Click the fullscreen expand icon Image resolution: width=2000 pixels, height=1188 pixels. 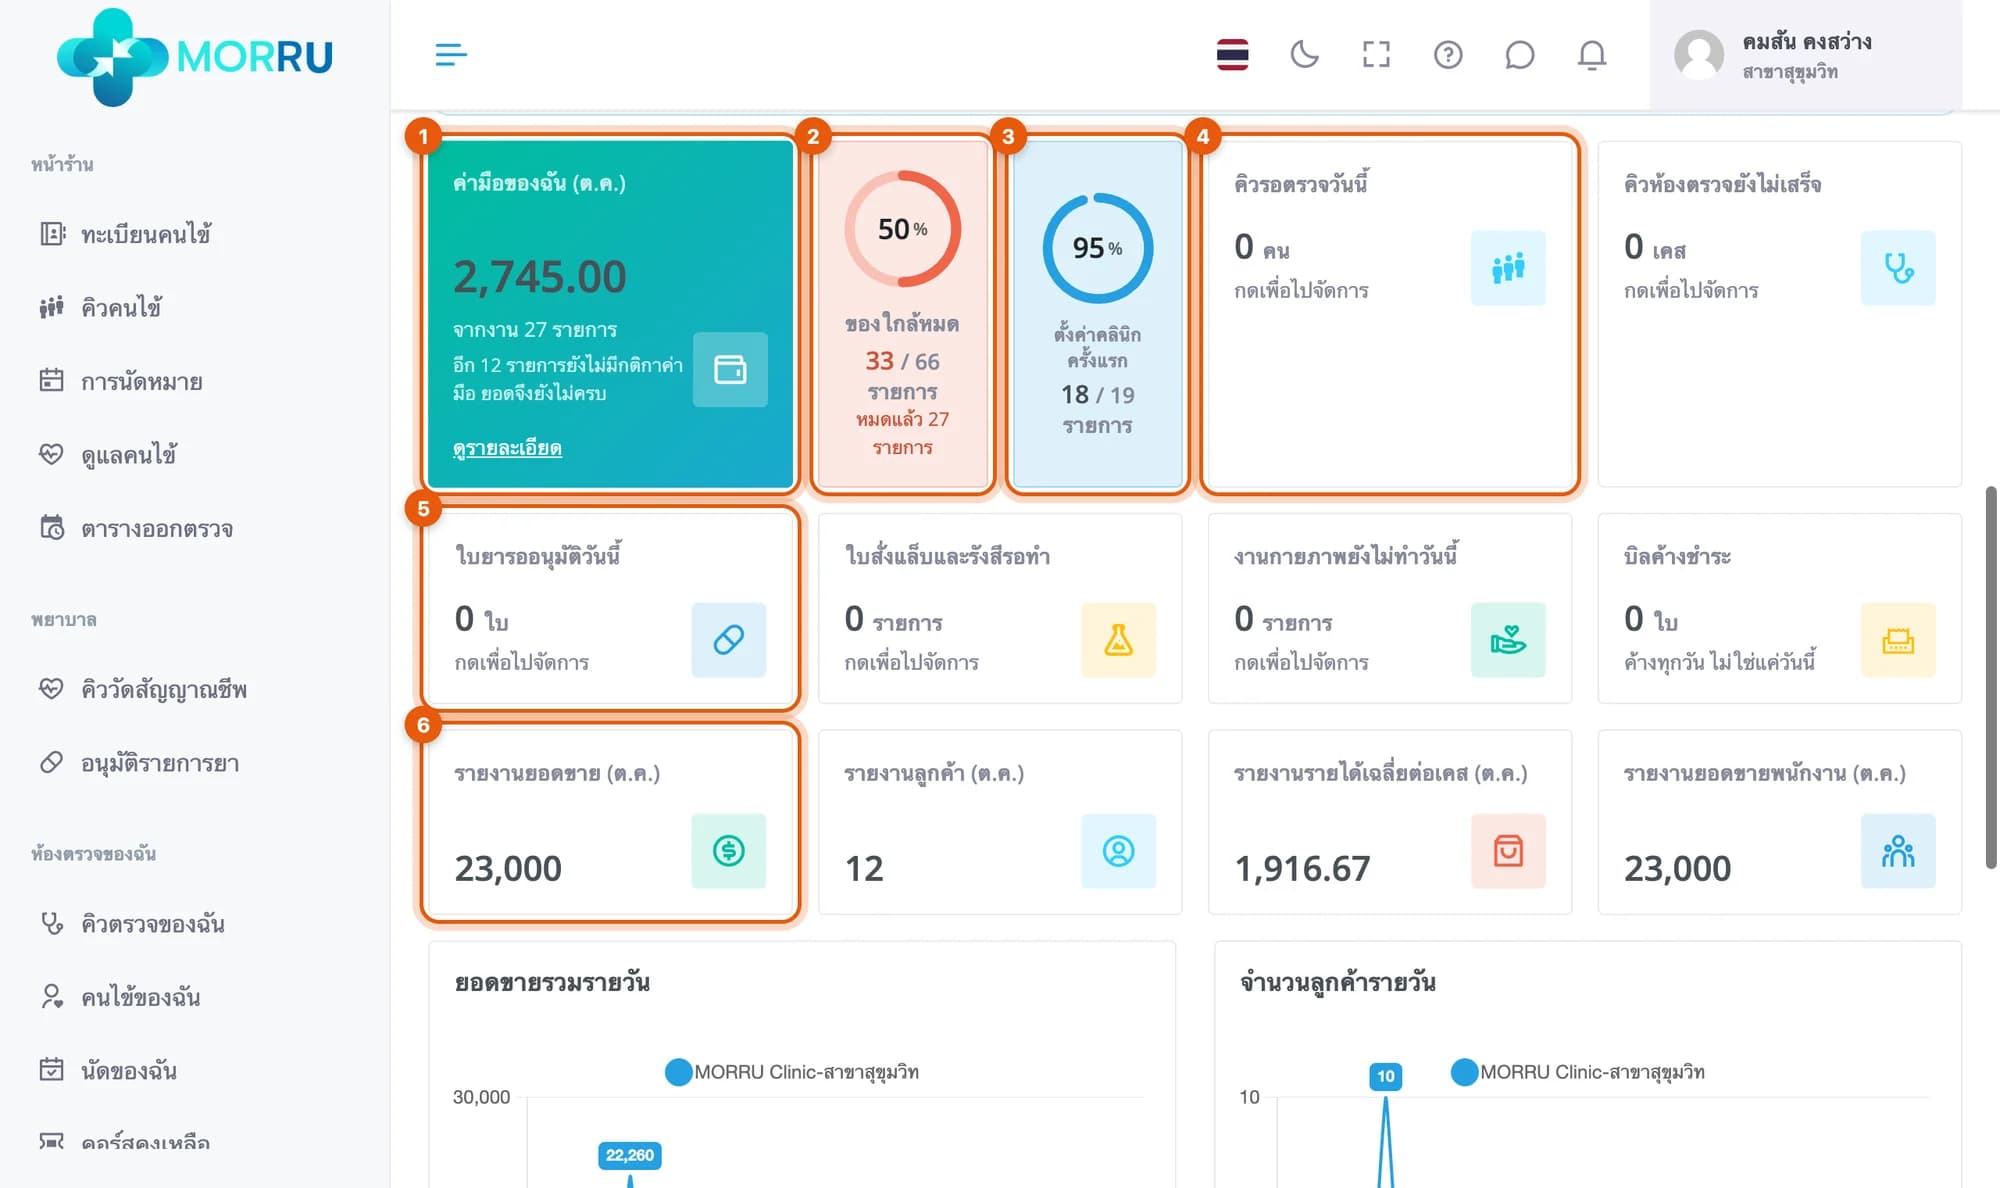click(x=1376, y=54)
